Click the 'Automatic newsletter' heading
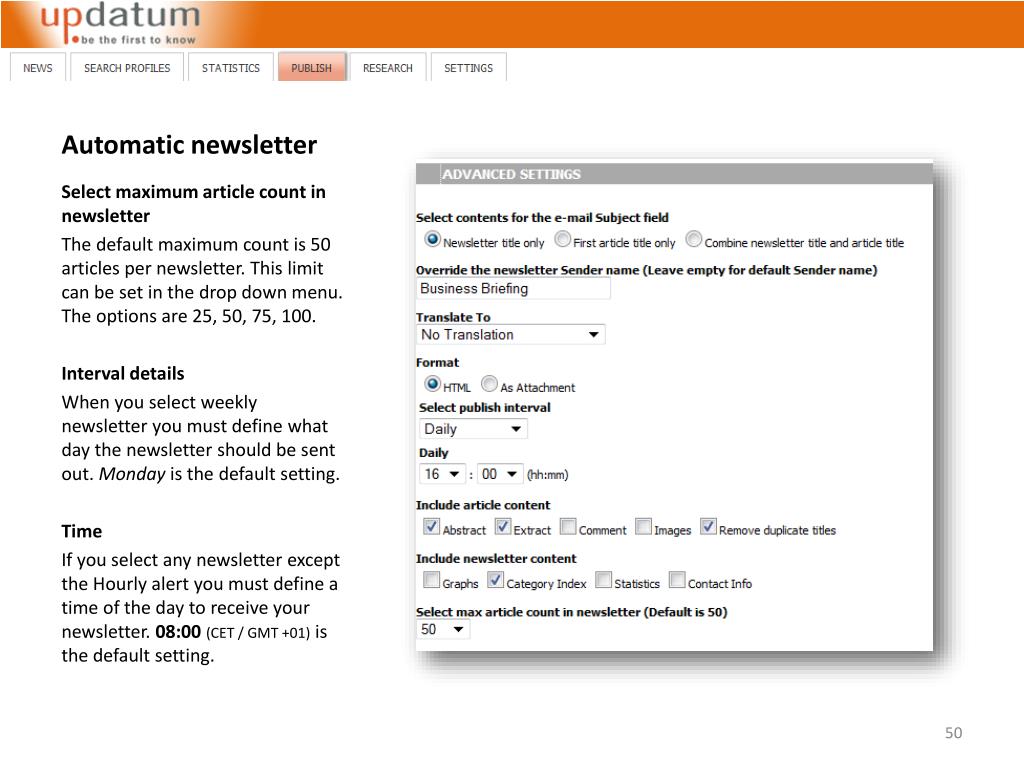The width and height of the screenshot is (1024, 768). click(x=189, y=145)
